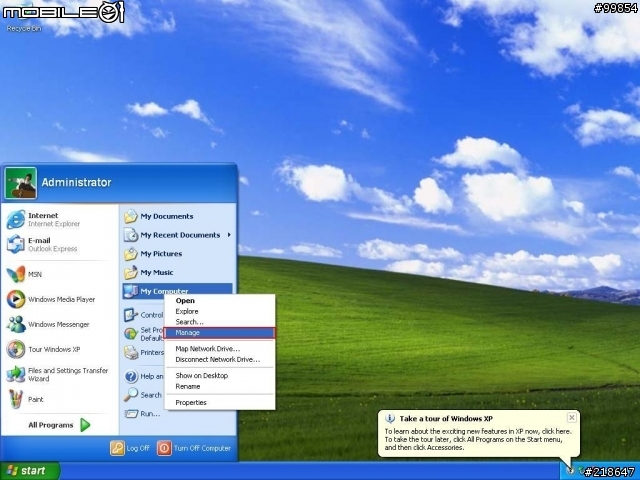Click the Run... icon
The image size is (640, 480).
point(131,413)
